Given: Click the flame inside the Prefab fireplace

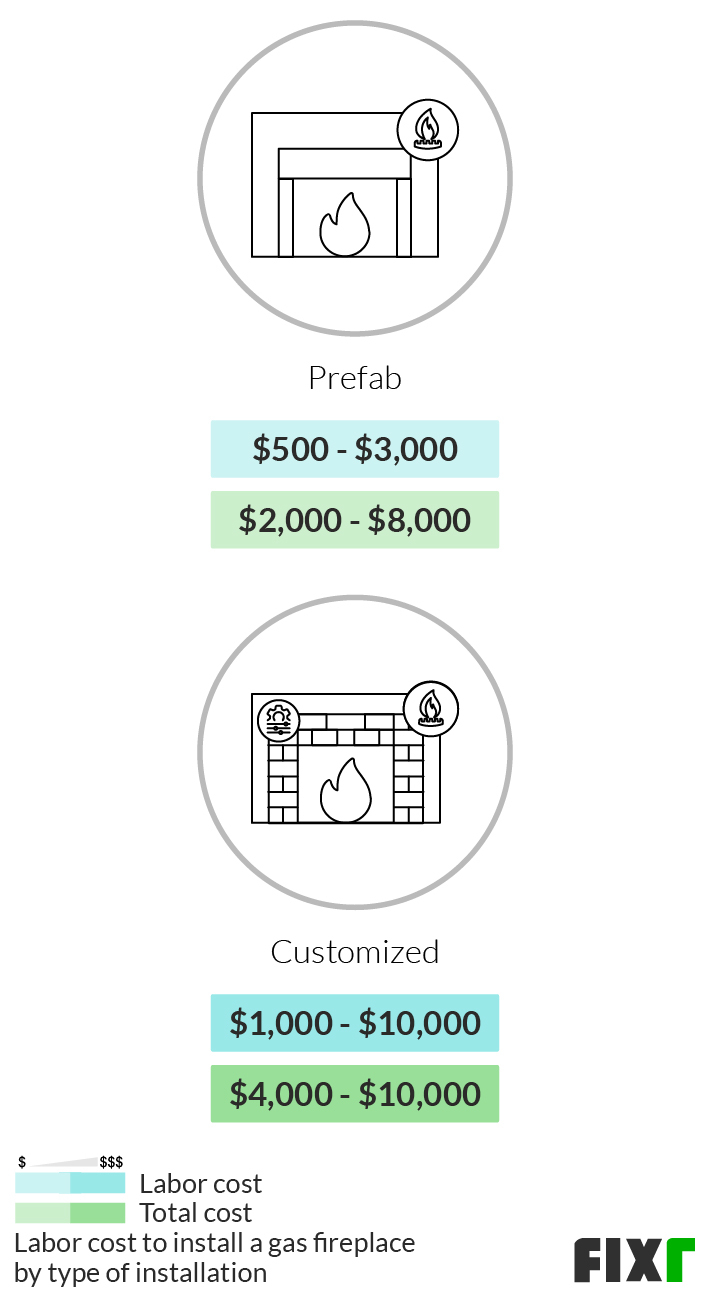Looking at the screenshot, I should coord(345,224).
